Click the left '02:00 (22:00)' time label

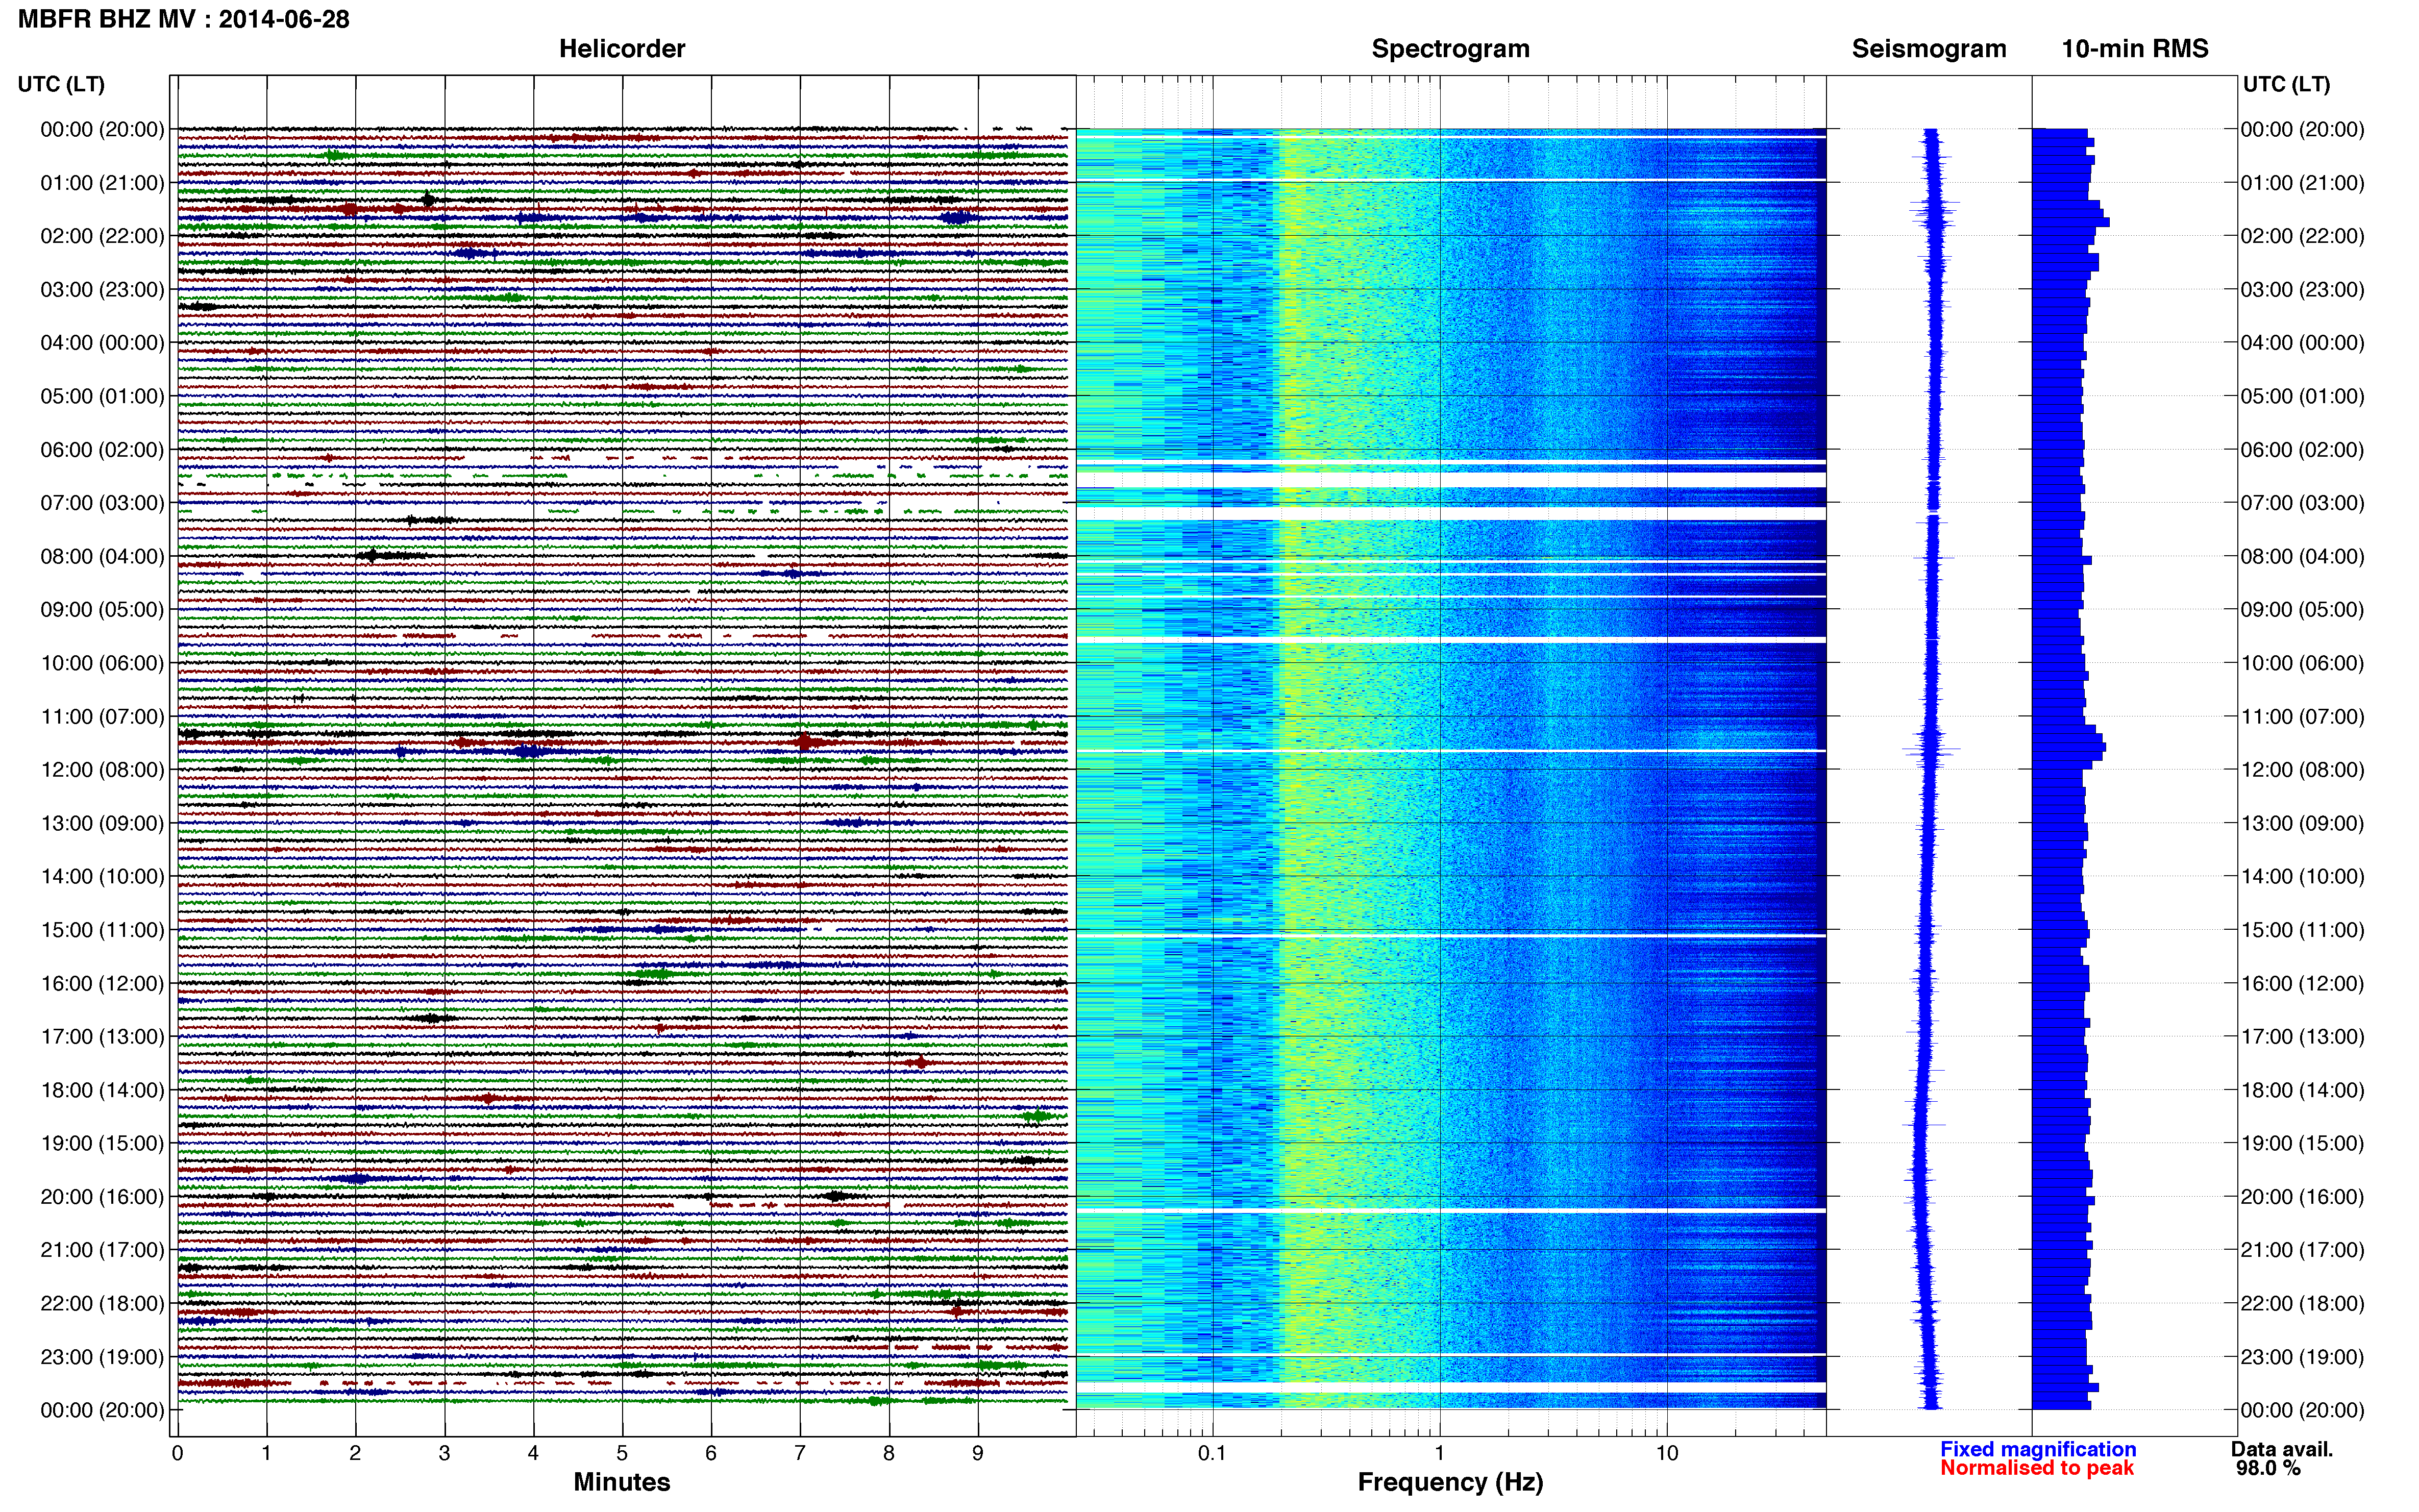tap(102, 236)
